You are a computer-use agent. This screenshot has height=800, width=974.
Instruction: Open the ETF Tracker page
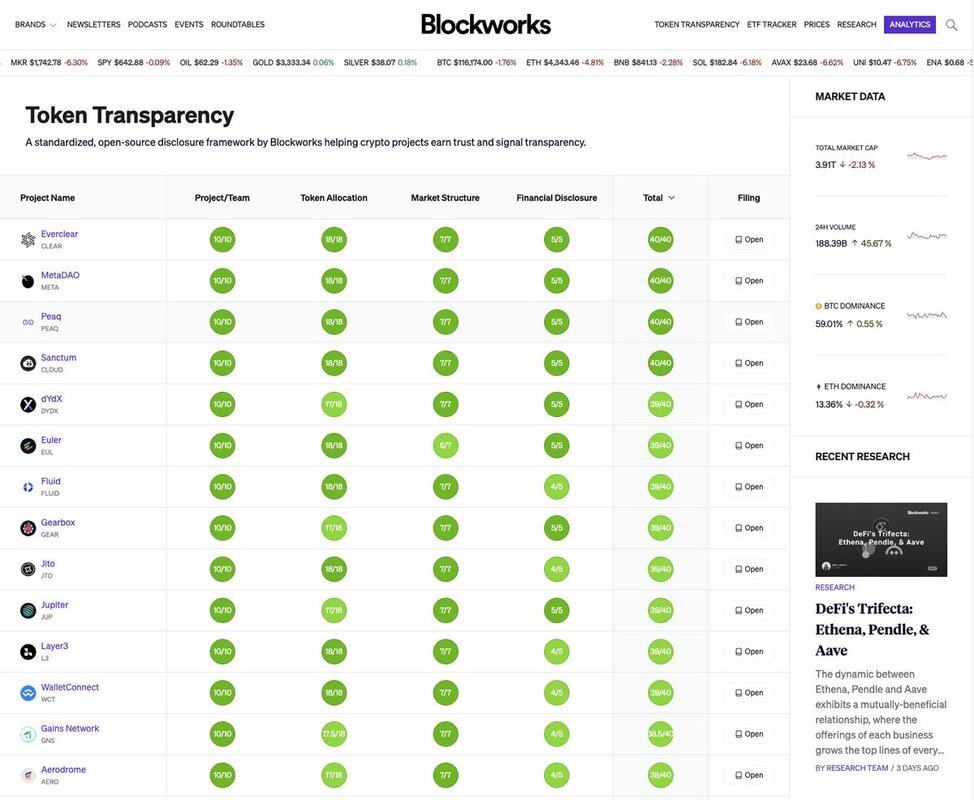point(771,25)
